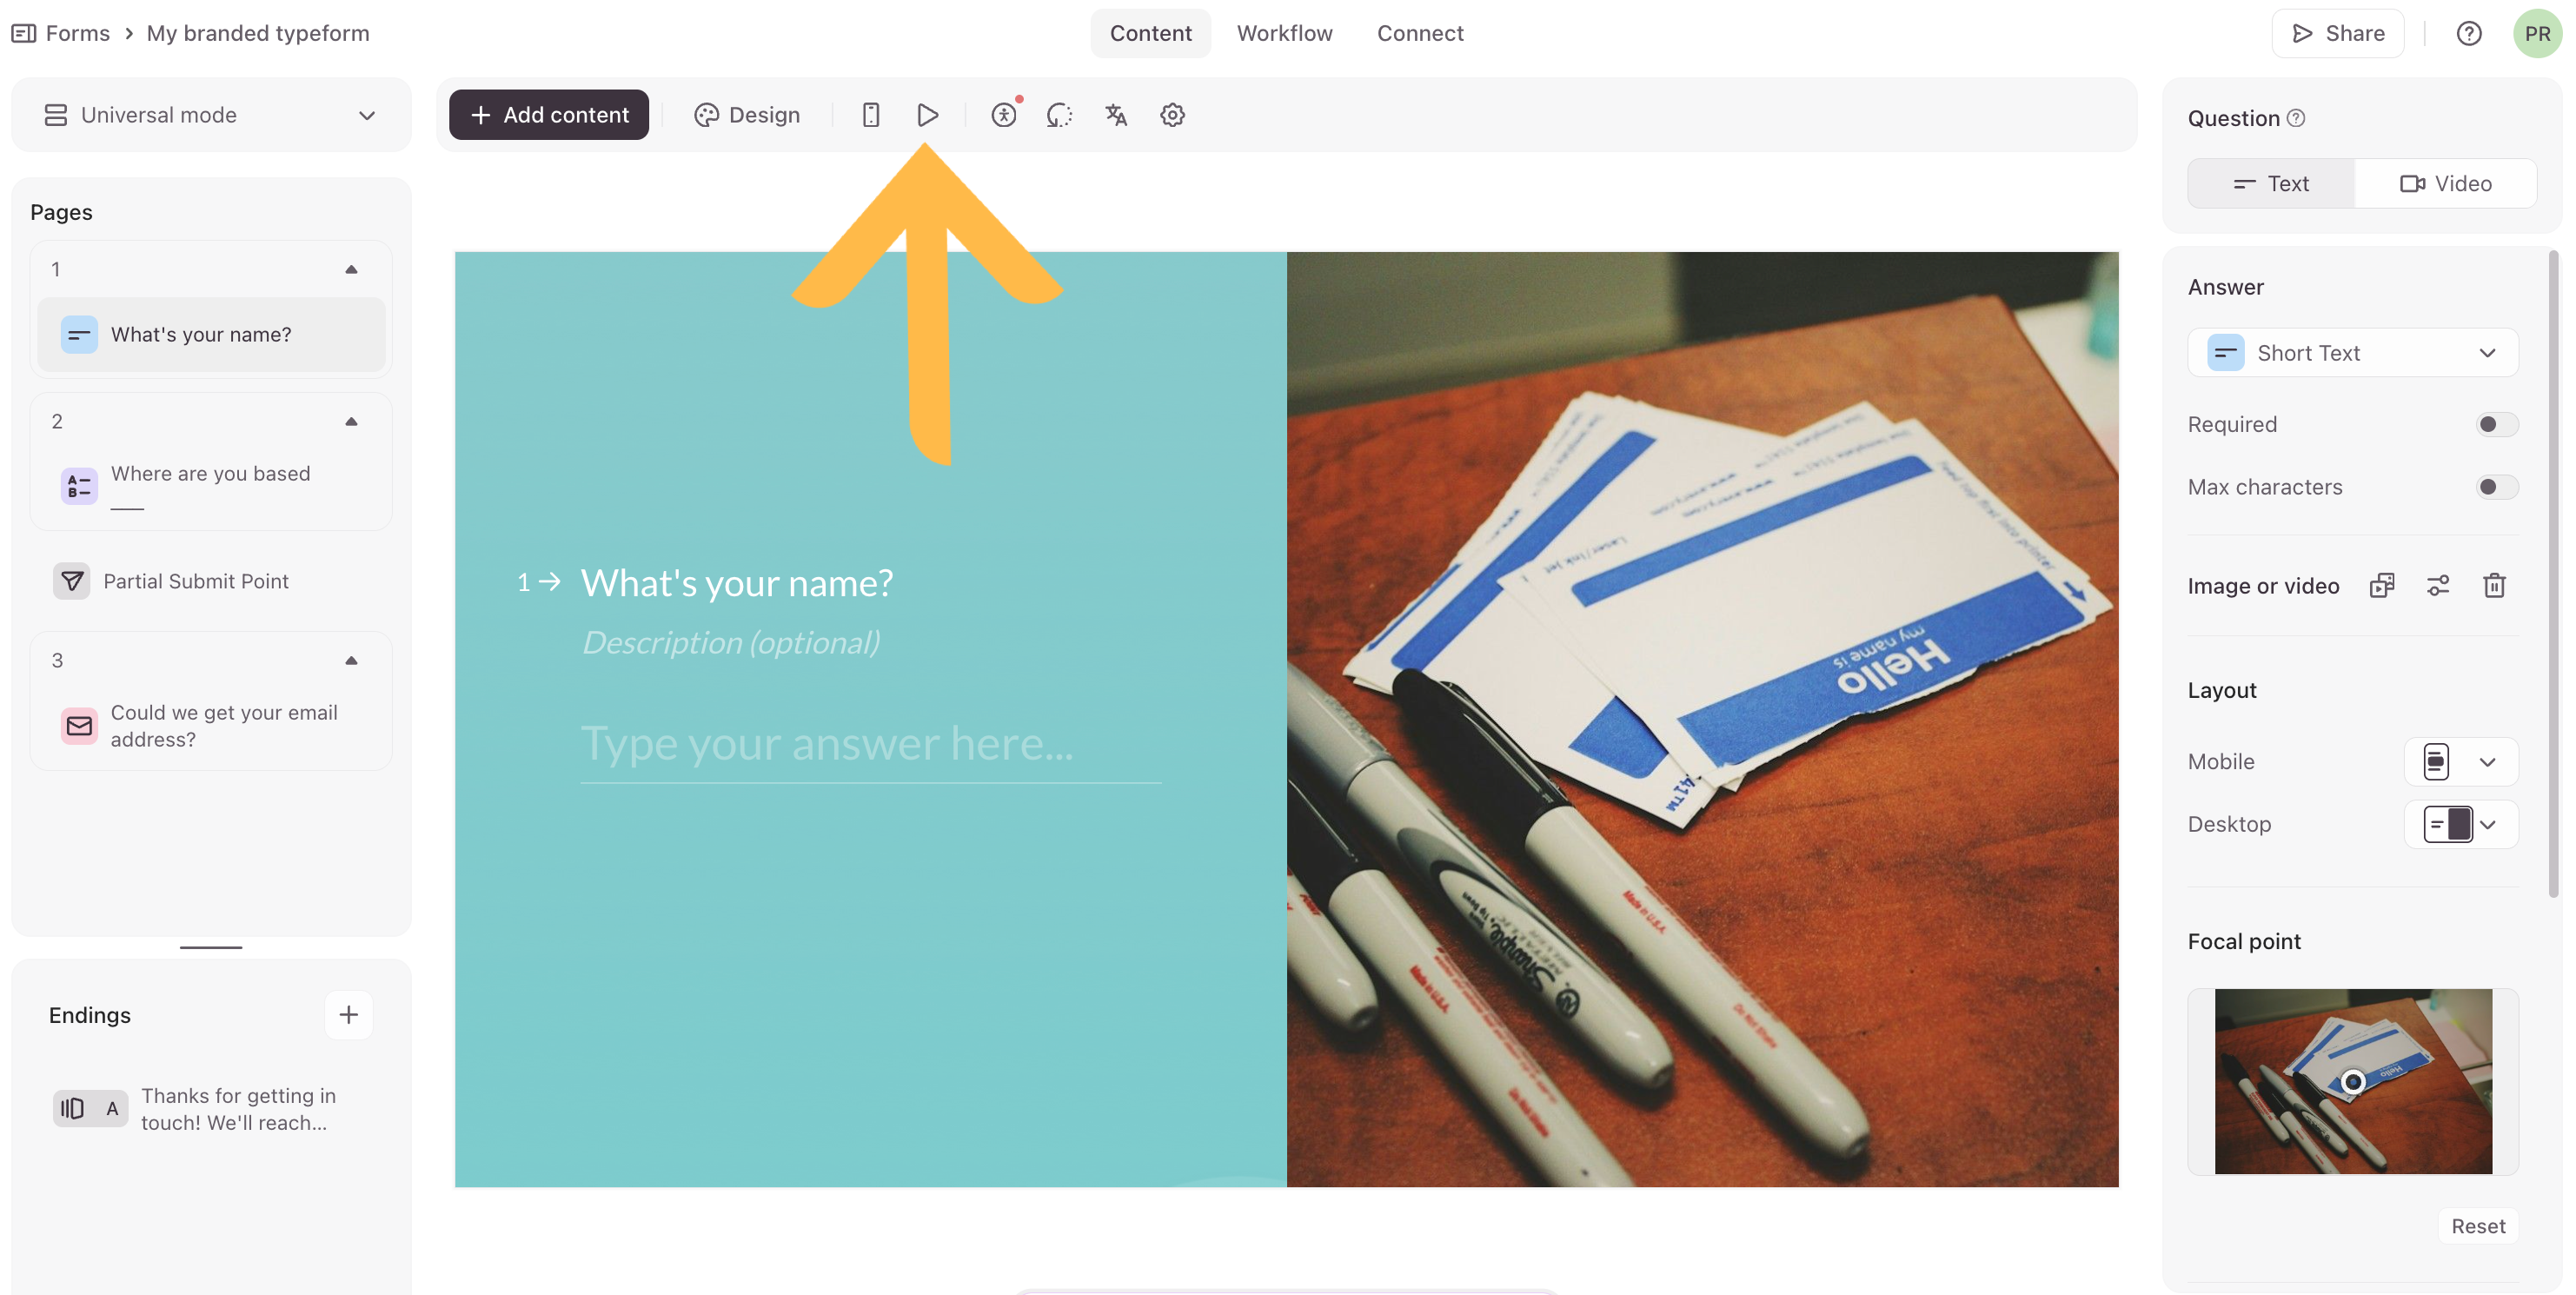Click the replace image icon
2576x1295 pixels.
[2382, 586]
